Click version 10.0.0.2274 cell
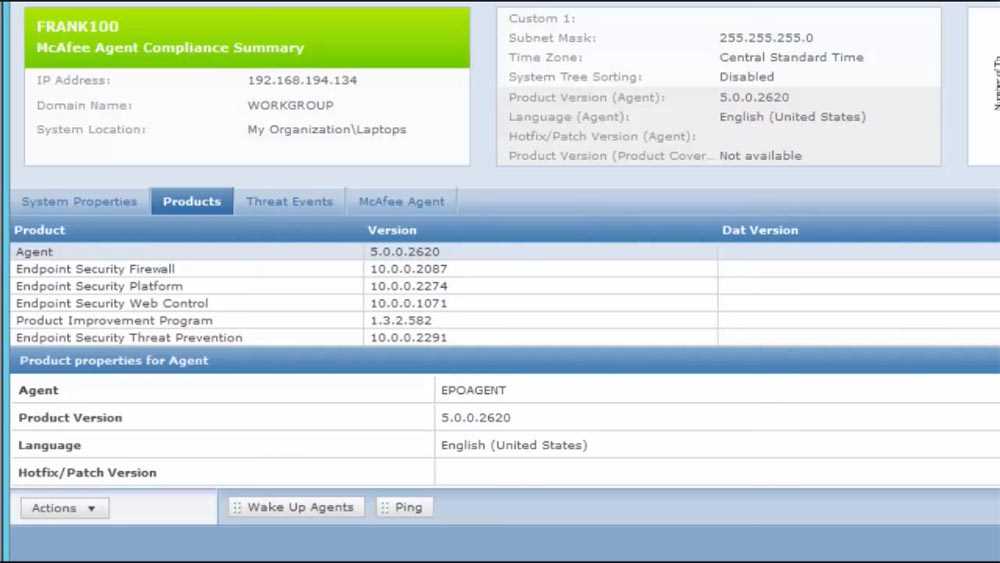Image resolution: width=1000 pixels, height=563 pixels. (409, 286)
